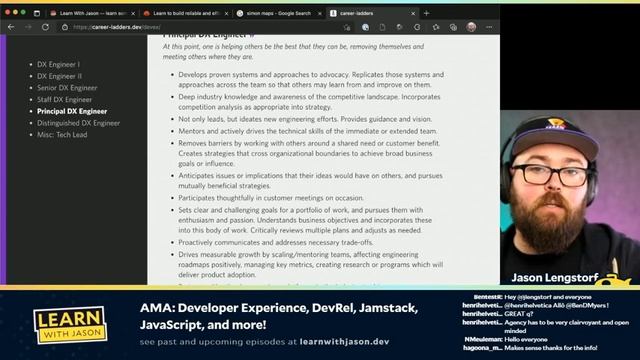The height and width of the screenshot is (360, 640).
Task: Click NMeuleman's 'Hello everyone' chat message
Action: click(x=526, y=339)
